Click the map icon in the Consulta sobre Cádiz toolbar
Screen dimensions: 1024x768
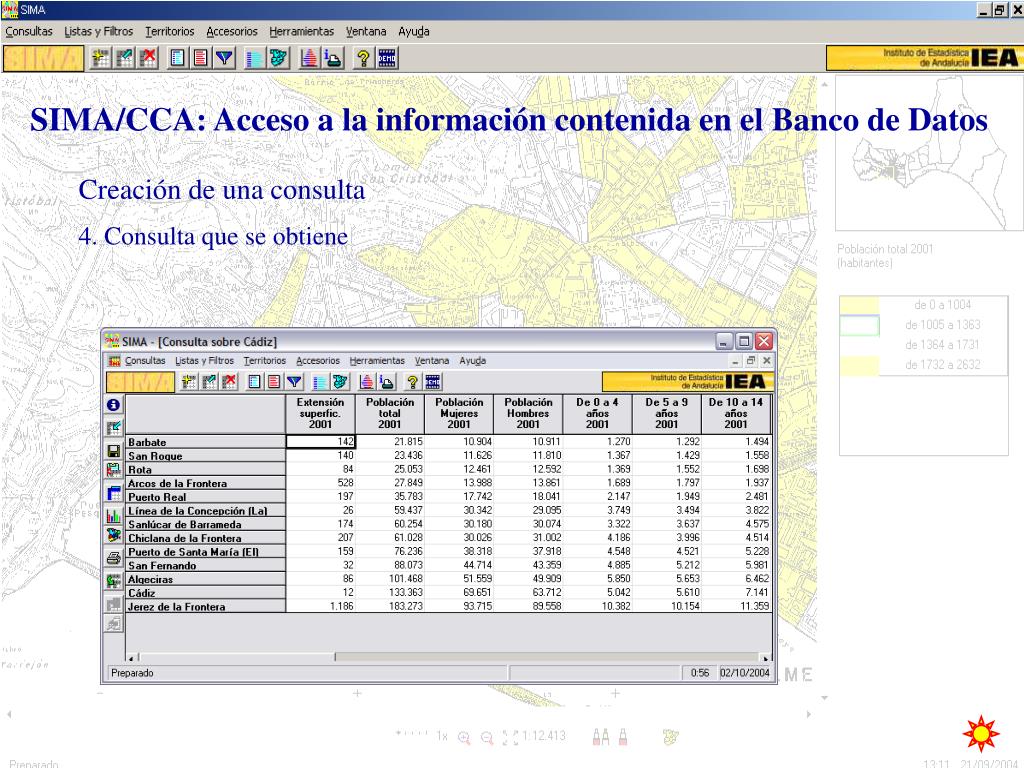(340, 382)
